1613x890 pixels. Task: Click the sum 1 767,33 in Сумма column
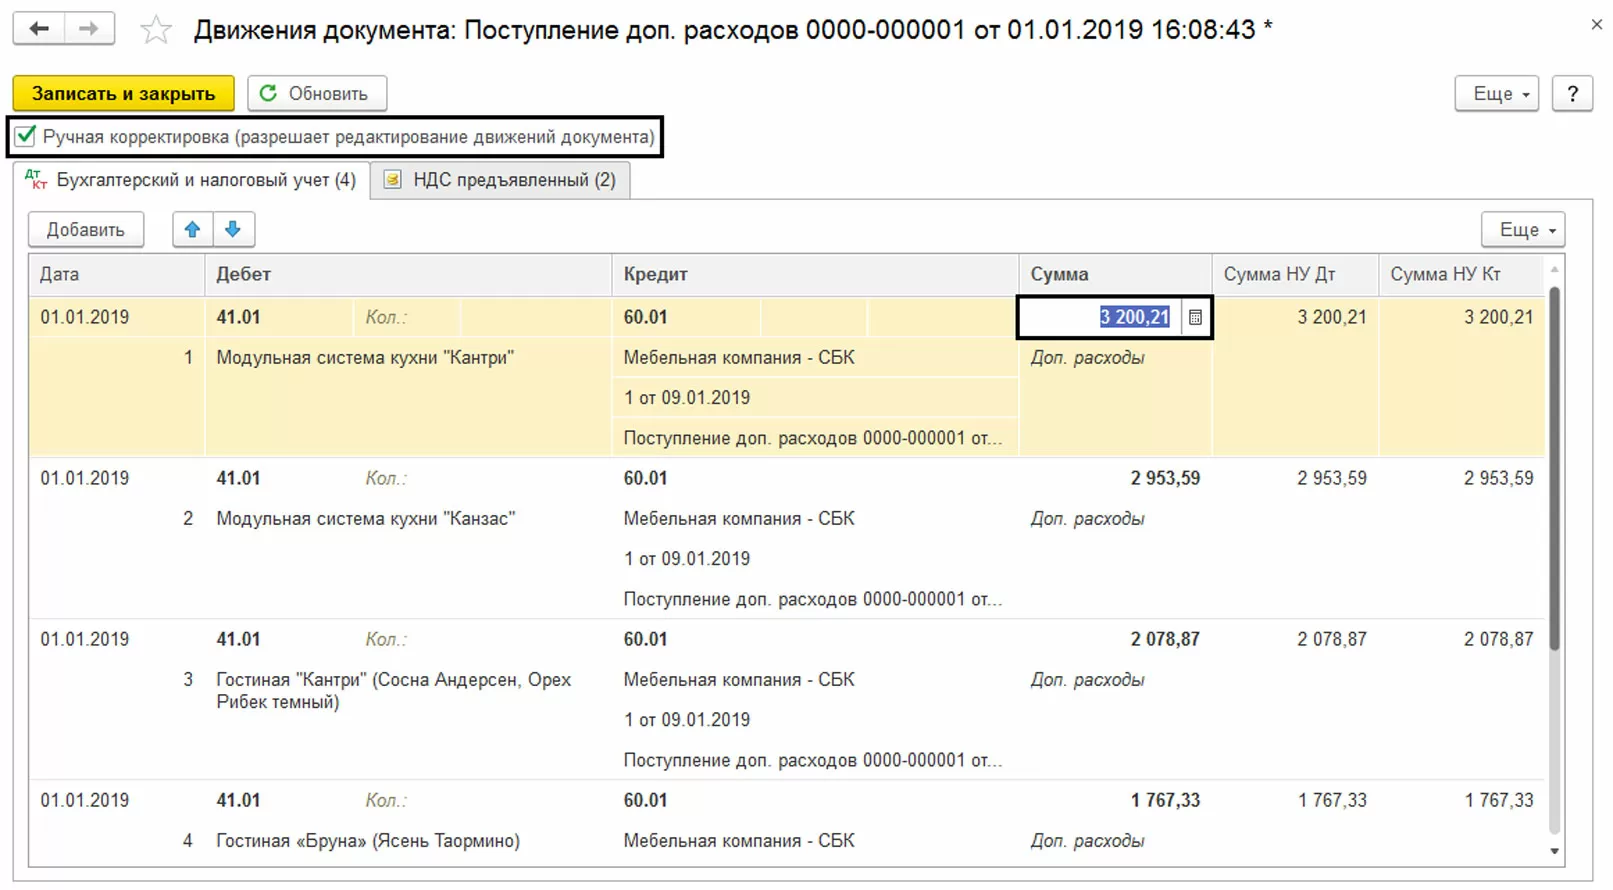(x=1165, y=800)
